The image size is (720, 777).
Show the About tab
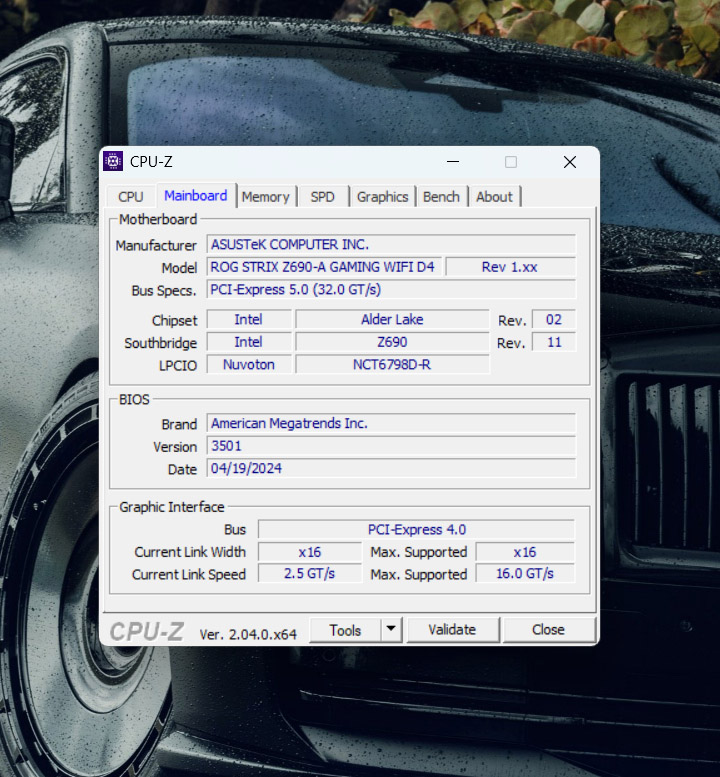tap(495, 197)
